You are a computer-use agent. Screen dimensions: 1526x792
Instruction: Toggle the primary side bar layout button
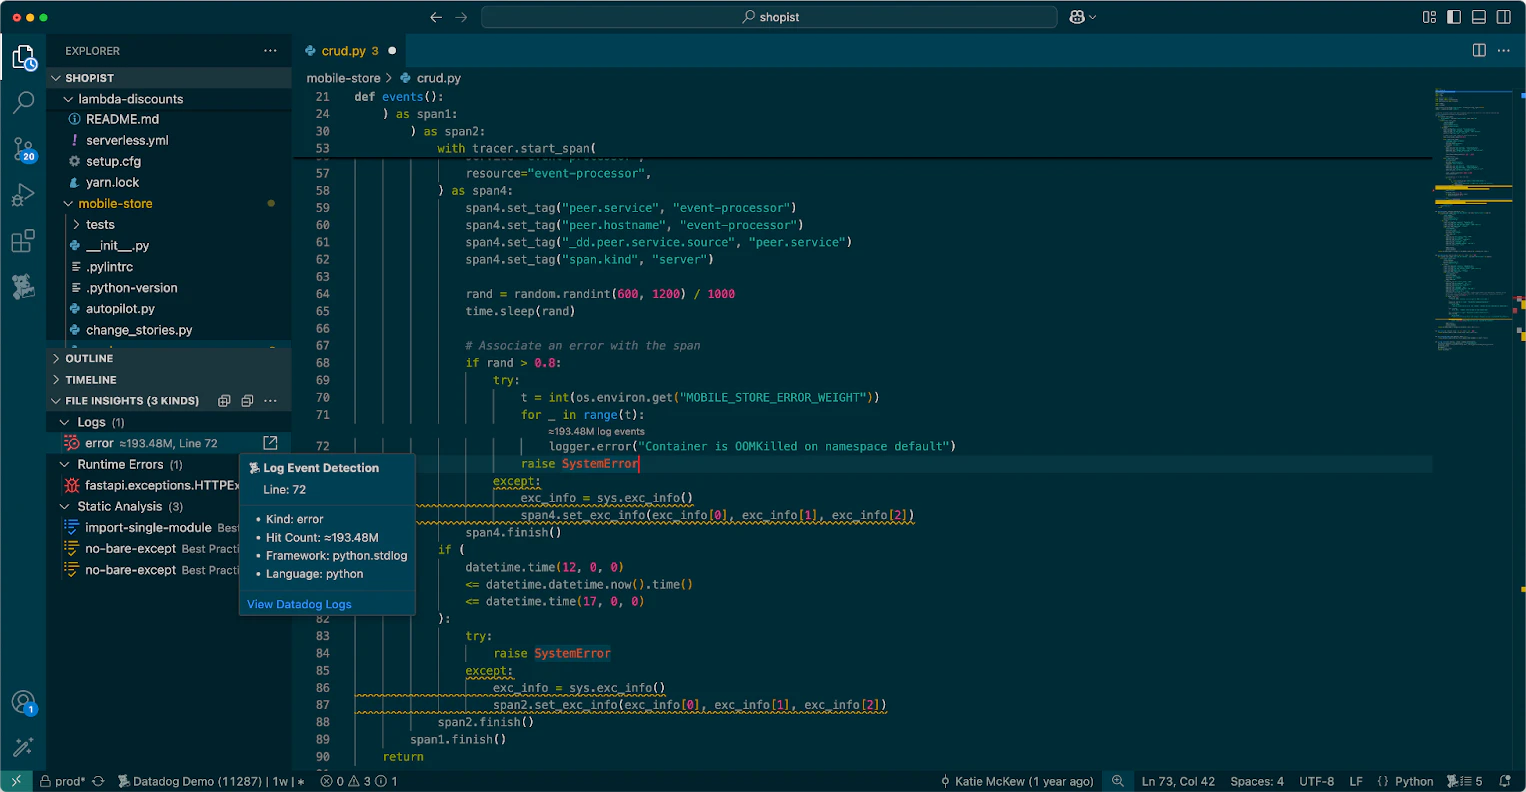1454,17
